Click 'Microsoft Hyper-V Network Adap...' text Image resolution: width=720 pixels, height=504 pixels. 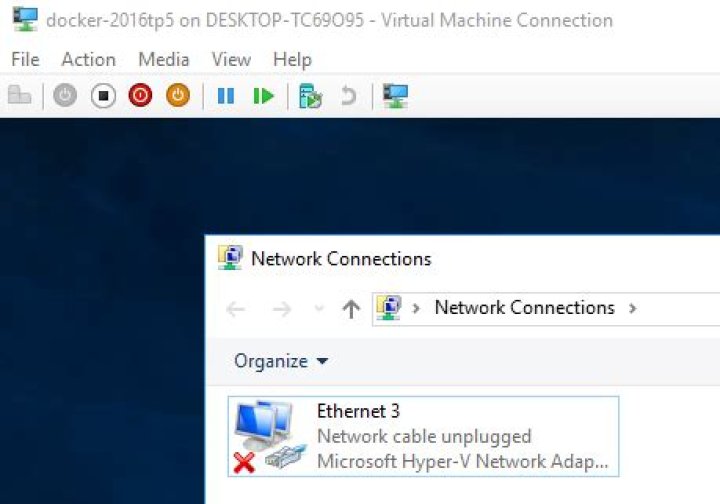(462, 461)
